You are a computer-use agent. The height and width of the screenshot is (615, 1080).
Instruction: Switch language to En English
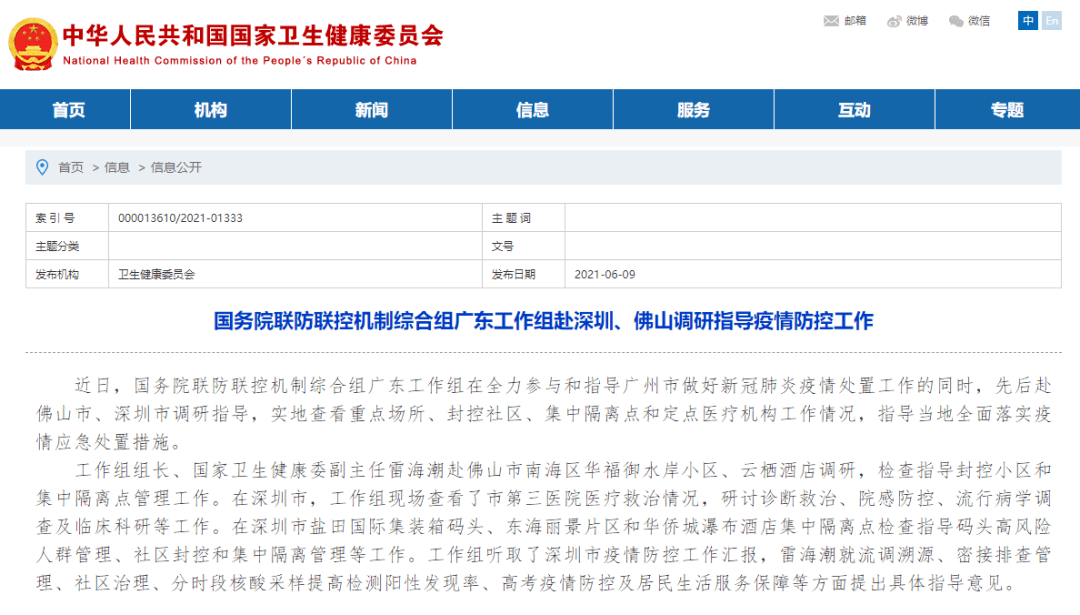pyautogui.click(x=1051, y=21)
